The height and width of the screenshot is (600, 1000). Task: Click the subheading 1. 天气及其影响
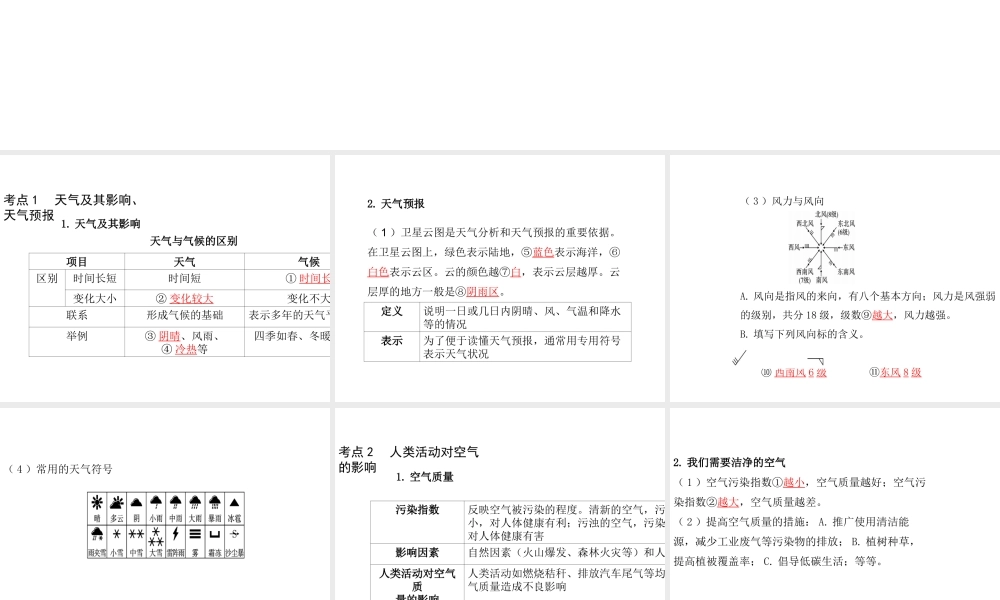click(101, 224)
